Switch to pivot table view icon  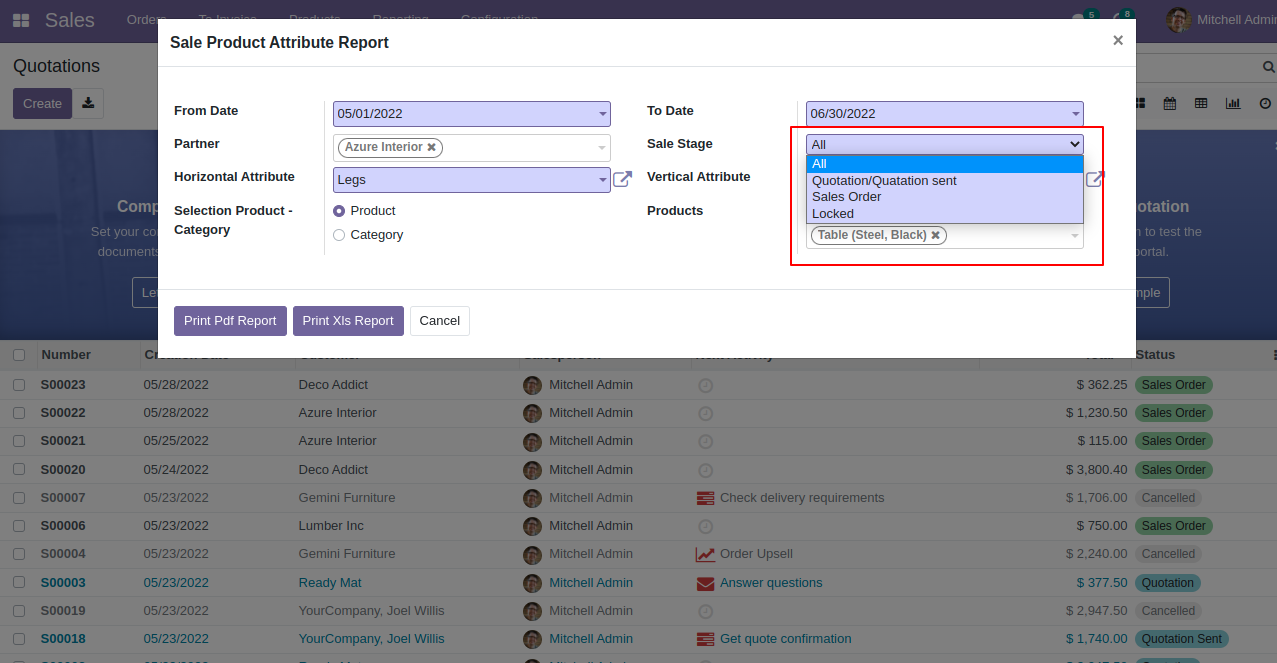tap(1201, 103)
